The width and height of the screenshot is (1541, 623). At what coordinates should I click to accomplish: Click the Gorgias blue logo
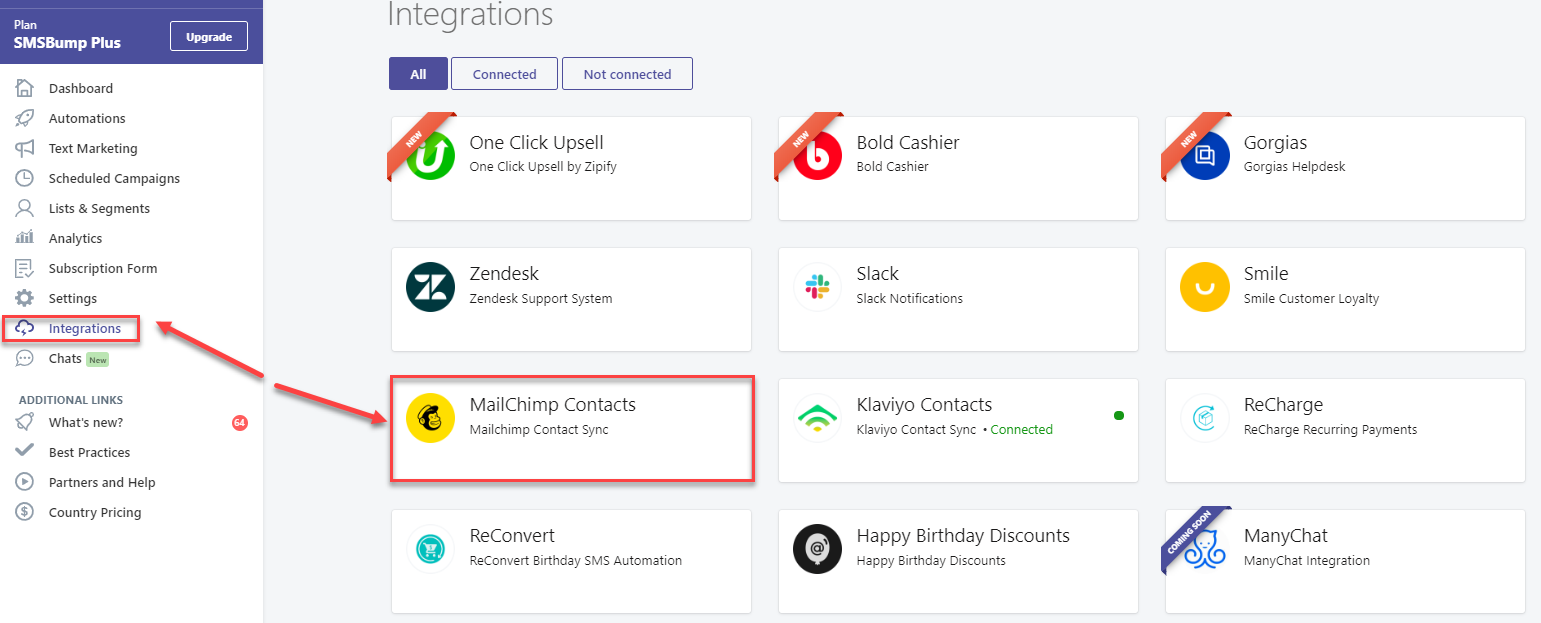tap(1205, 156)
